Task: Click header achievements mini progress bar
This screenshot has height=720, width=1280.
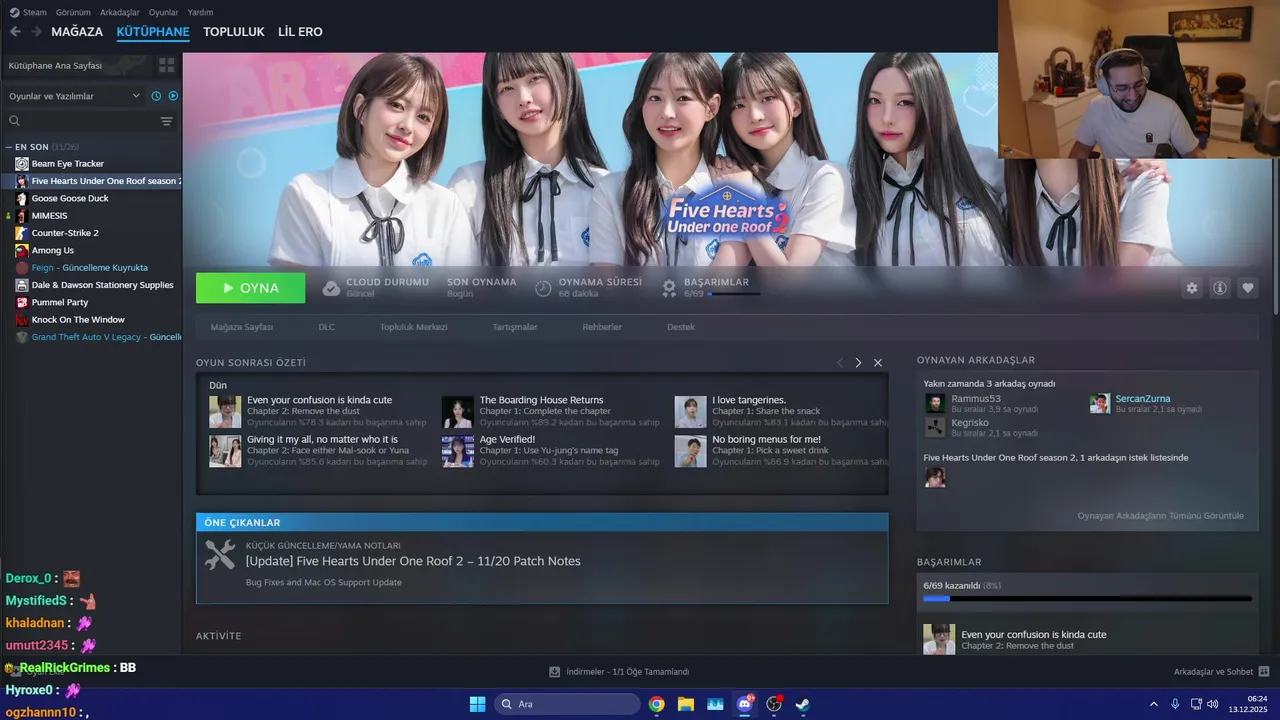Action: [734, 294]
